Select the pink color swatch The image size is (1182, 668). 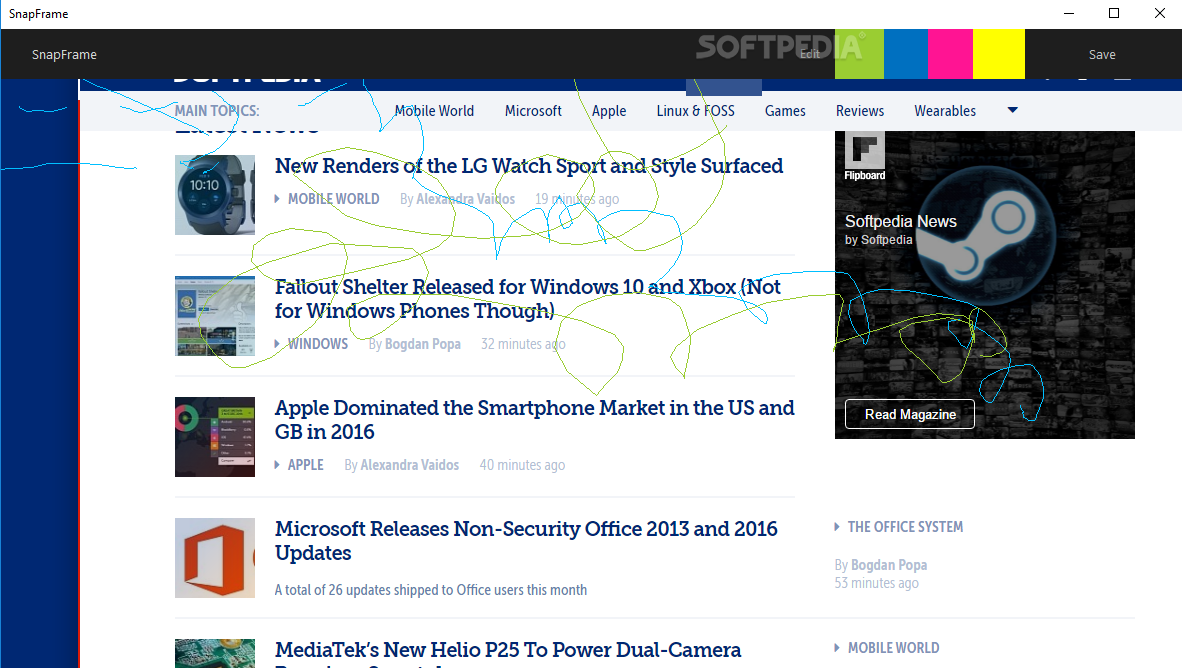951,54
